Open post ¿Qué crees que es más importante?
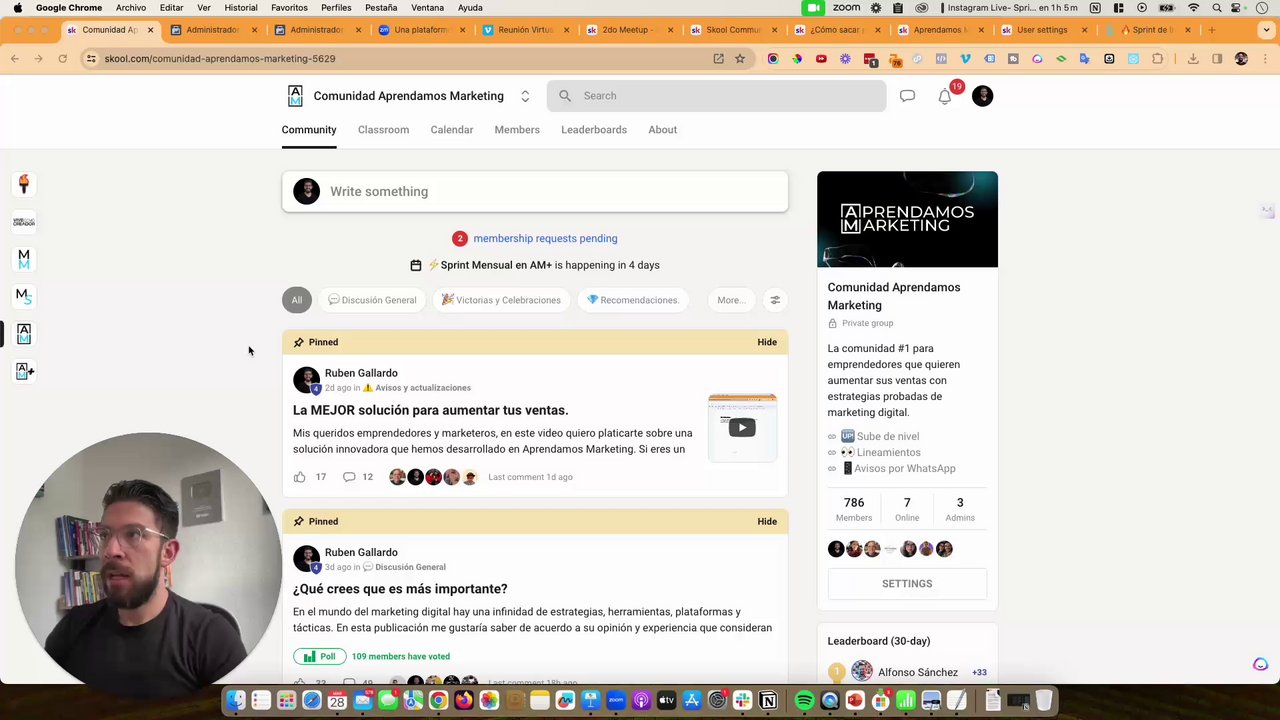Image resolution: width=1280 pixels, height=720 pixels. (400, 589)
